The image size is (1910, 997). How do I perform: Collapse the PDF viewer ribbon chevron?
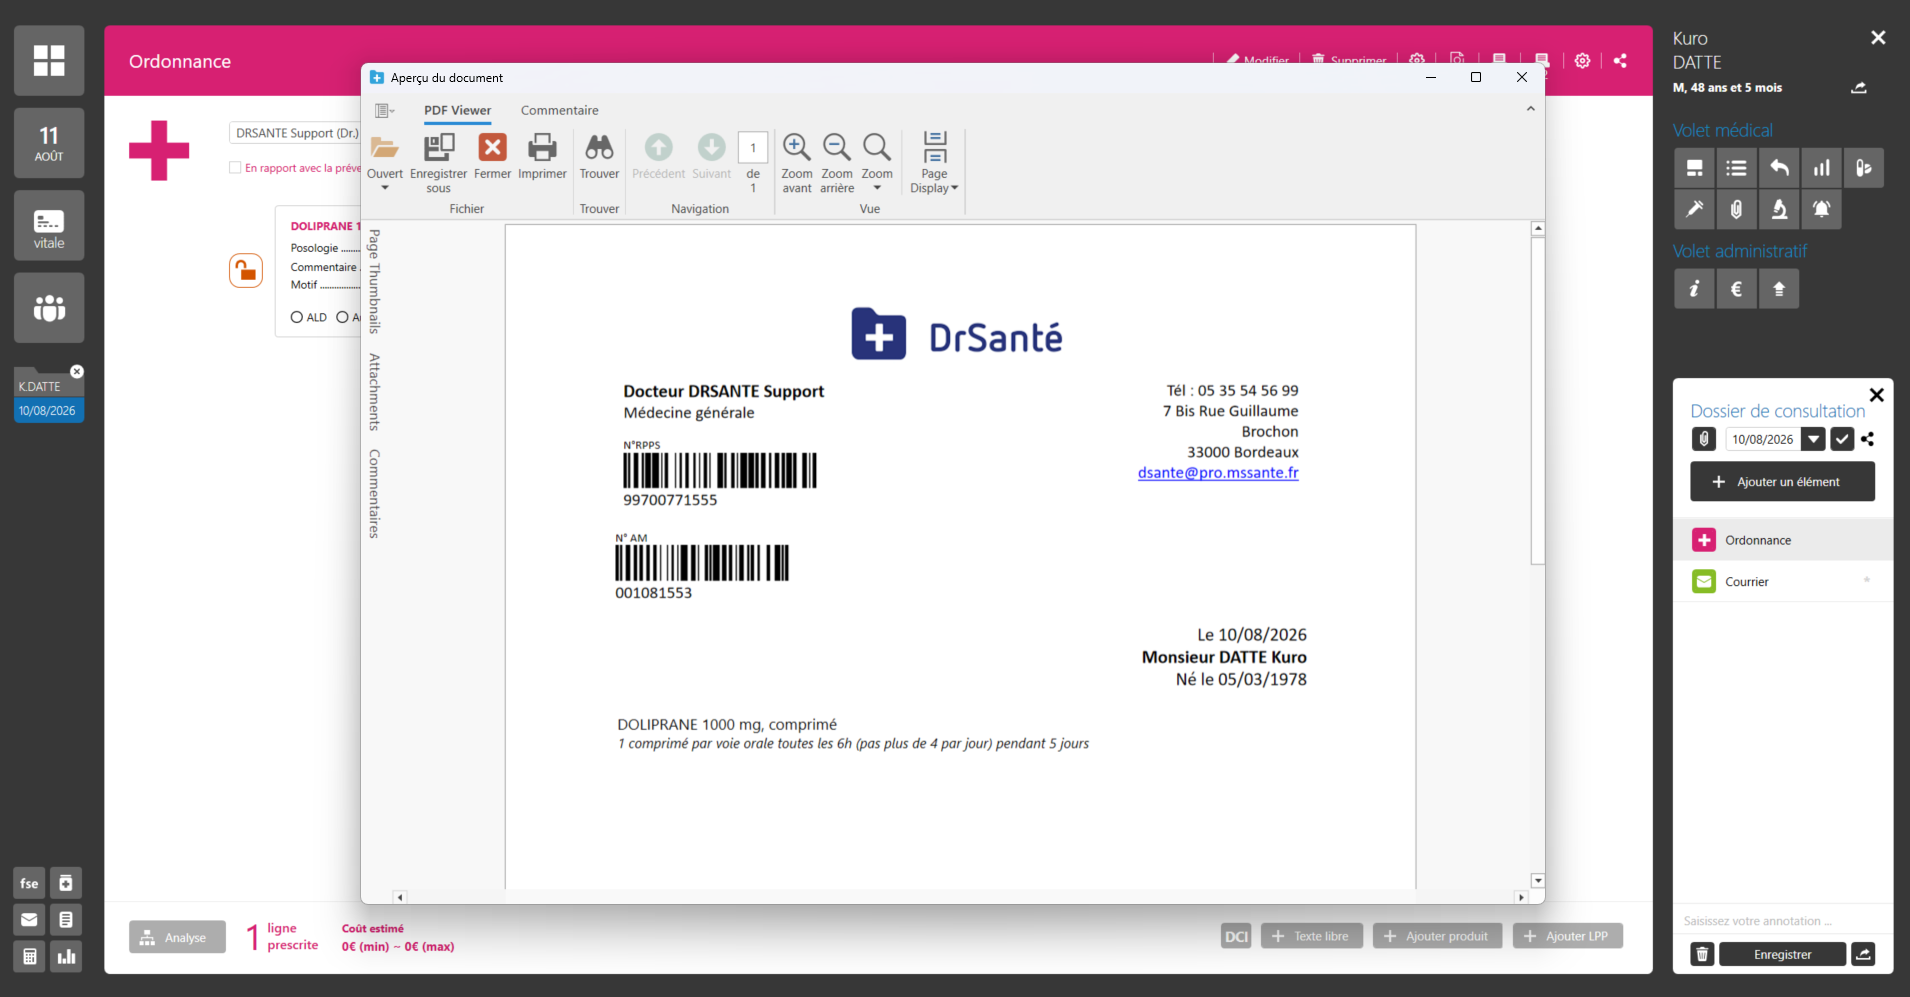click(1530, 109)
